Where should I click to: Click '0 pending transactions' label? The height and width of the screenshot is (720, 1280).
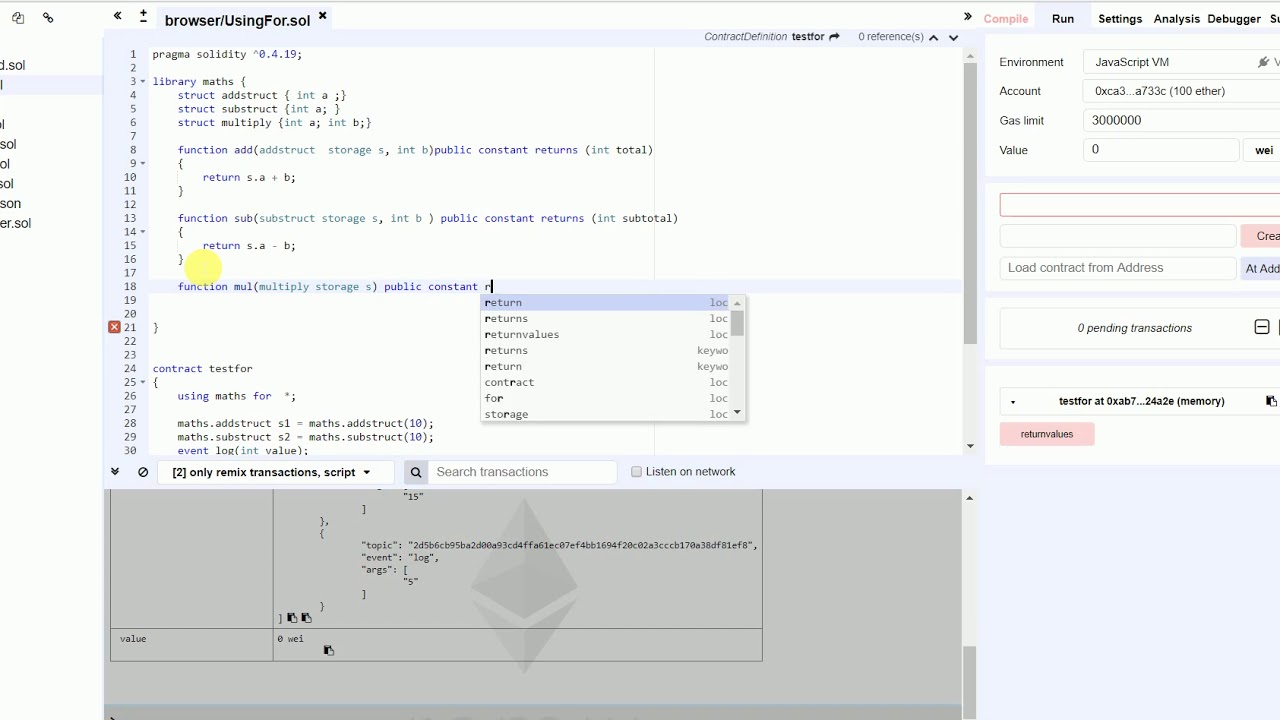pyautogui.click(x=1134, y=328)
